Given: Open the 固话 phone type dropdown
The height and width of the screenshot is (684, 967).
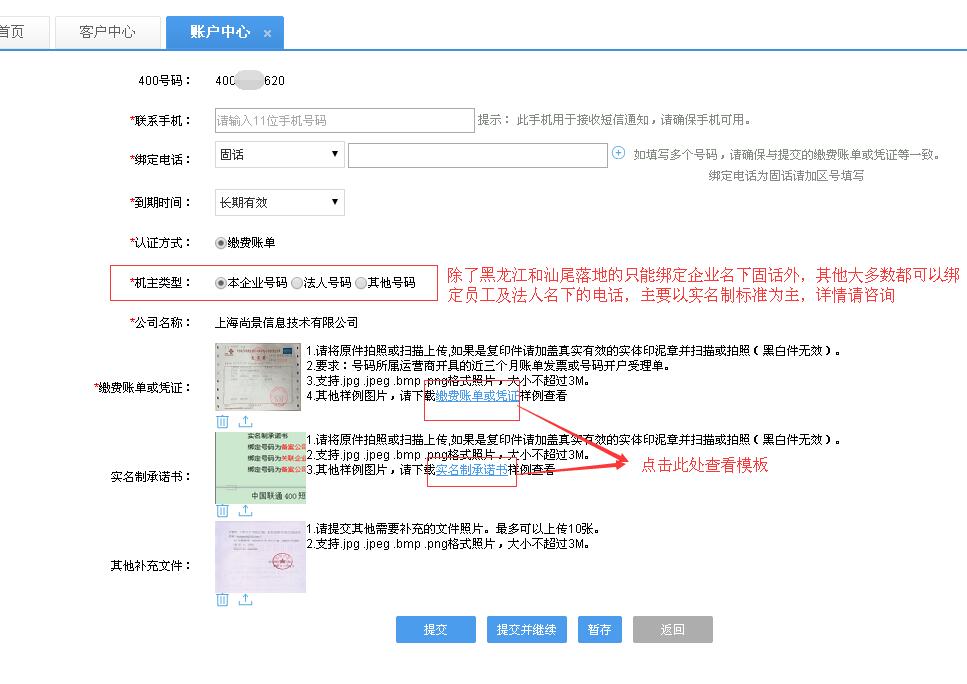Looking at the screenshot, I should click(x=280, y=155).
